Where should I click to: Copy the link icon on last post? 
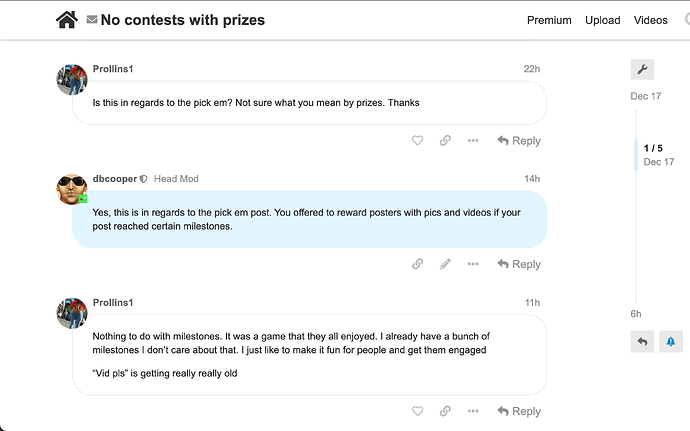point(445,411)
